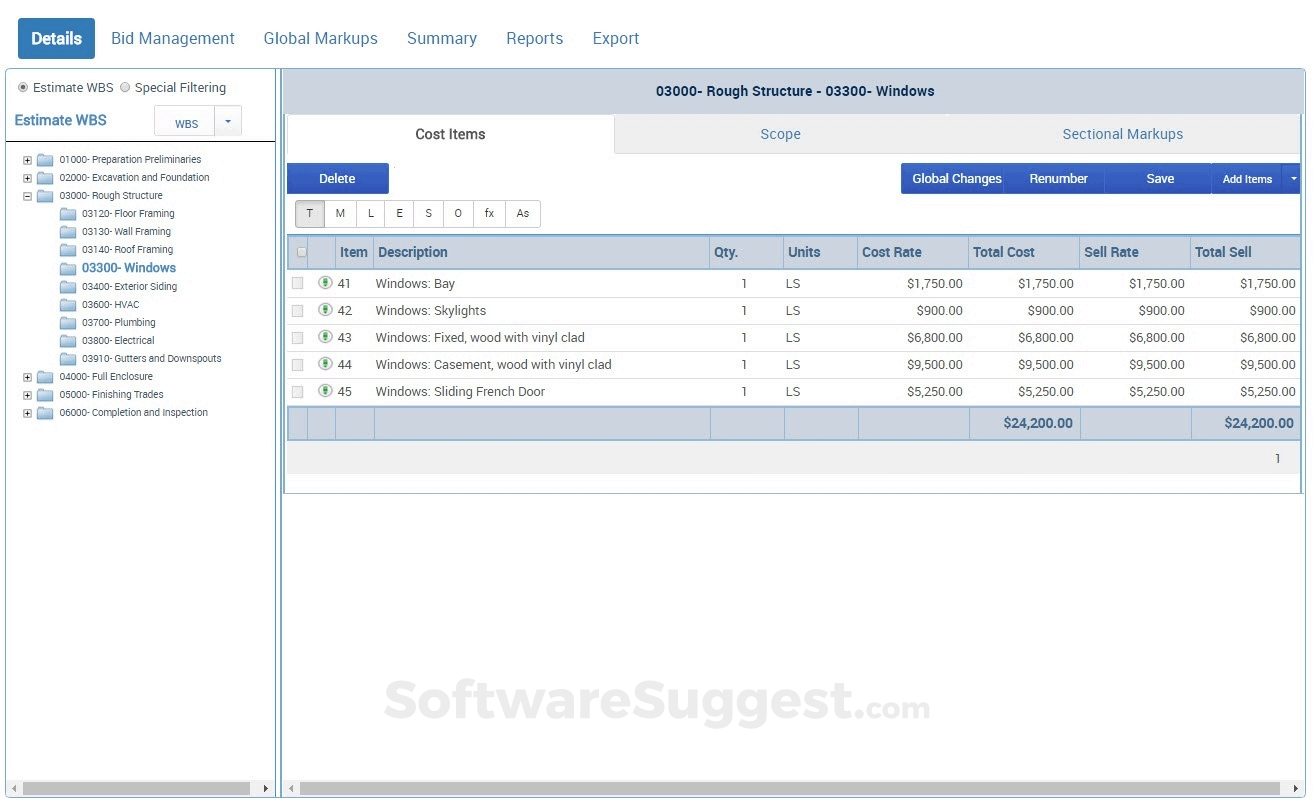Image resolution: width=1313 pixels, height=798 pixels.
Task: Switch to the Scope tab
Action: tap(780, 133)
